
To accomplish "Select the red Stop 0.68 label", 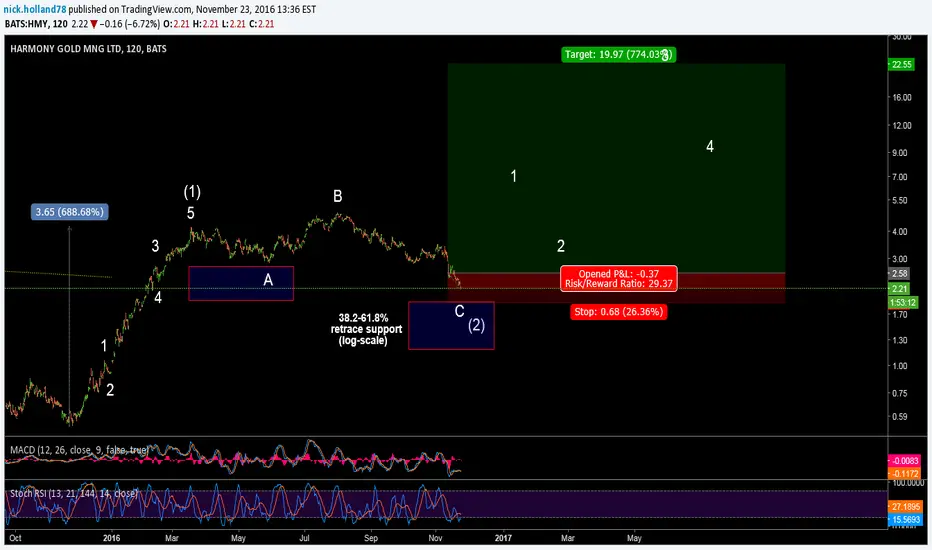I will 618,312.
